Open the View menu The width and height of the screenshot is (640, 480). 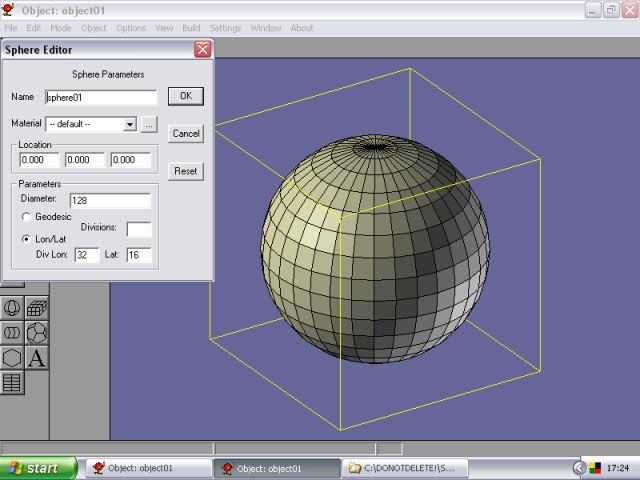point(164,28)
